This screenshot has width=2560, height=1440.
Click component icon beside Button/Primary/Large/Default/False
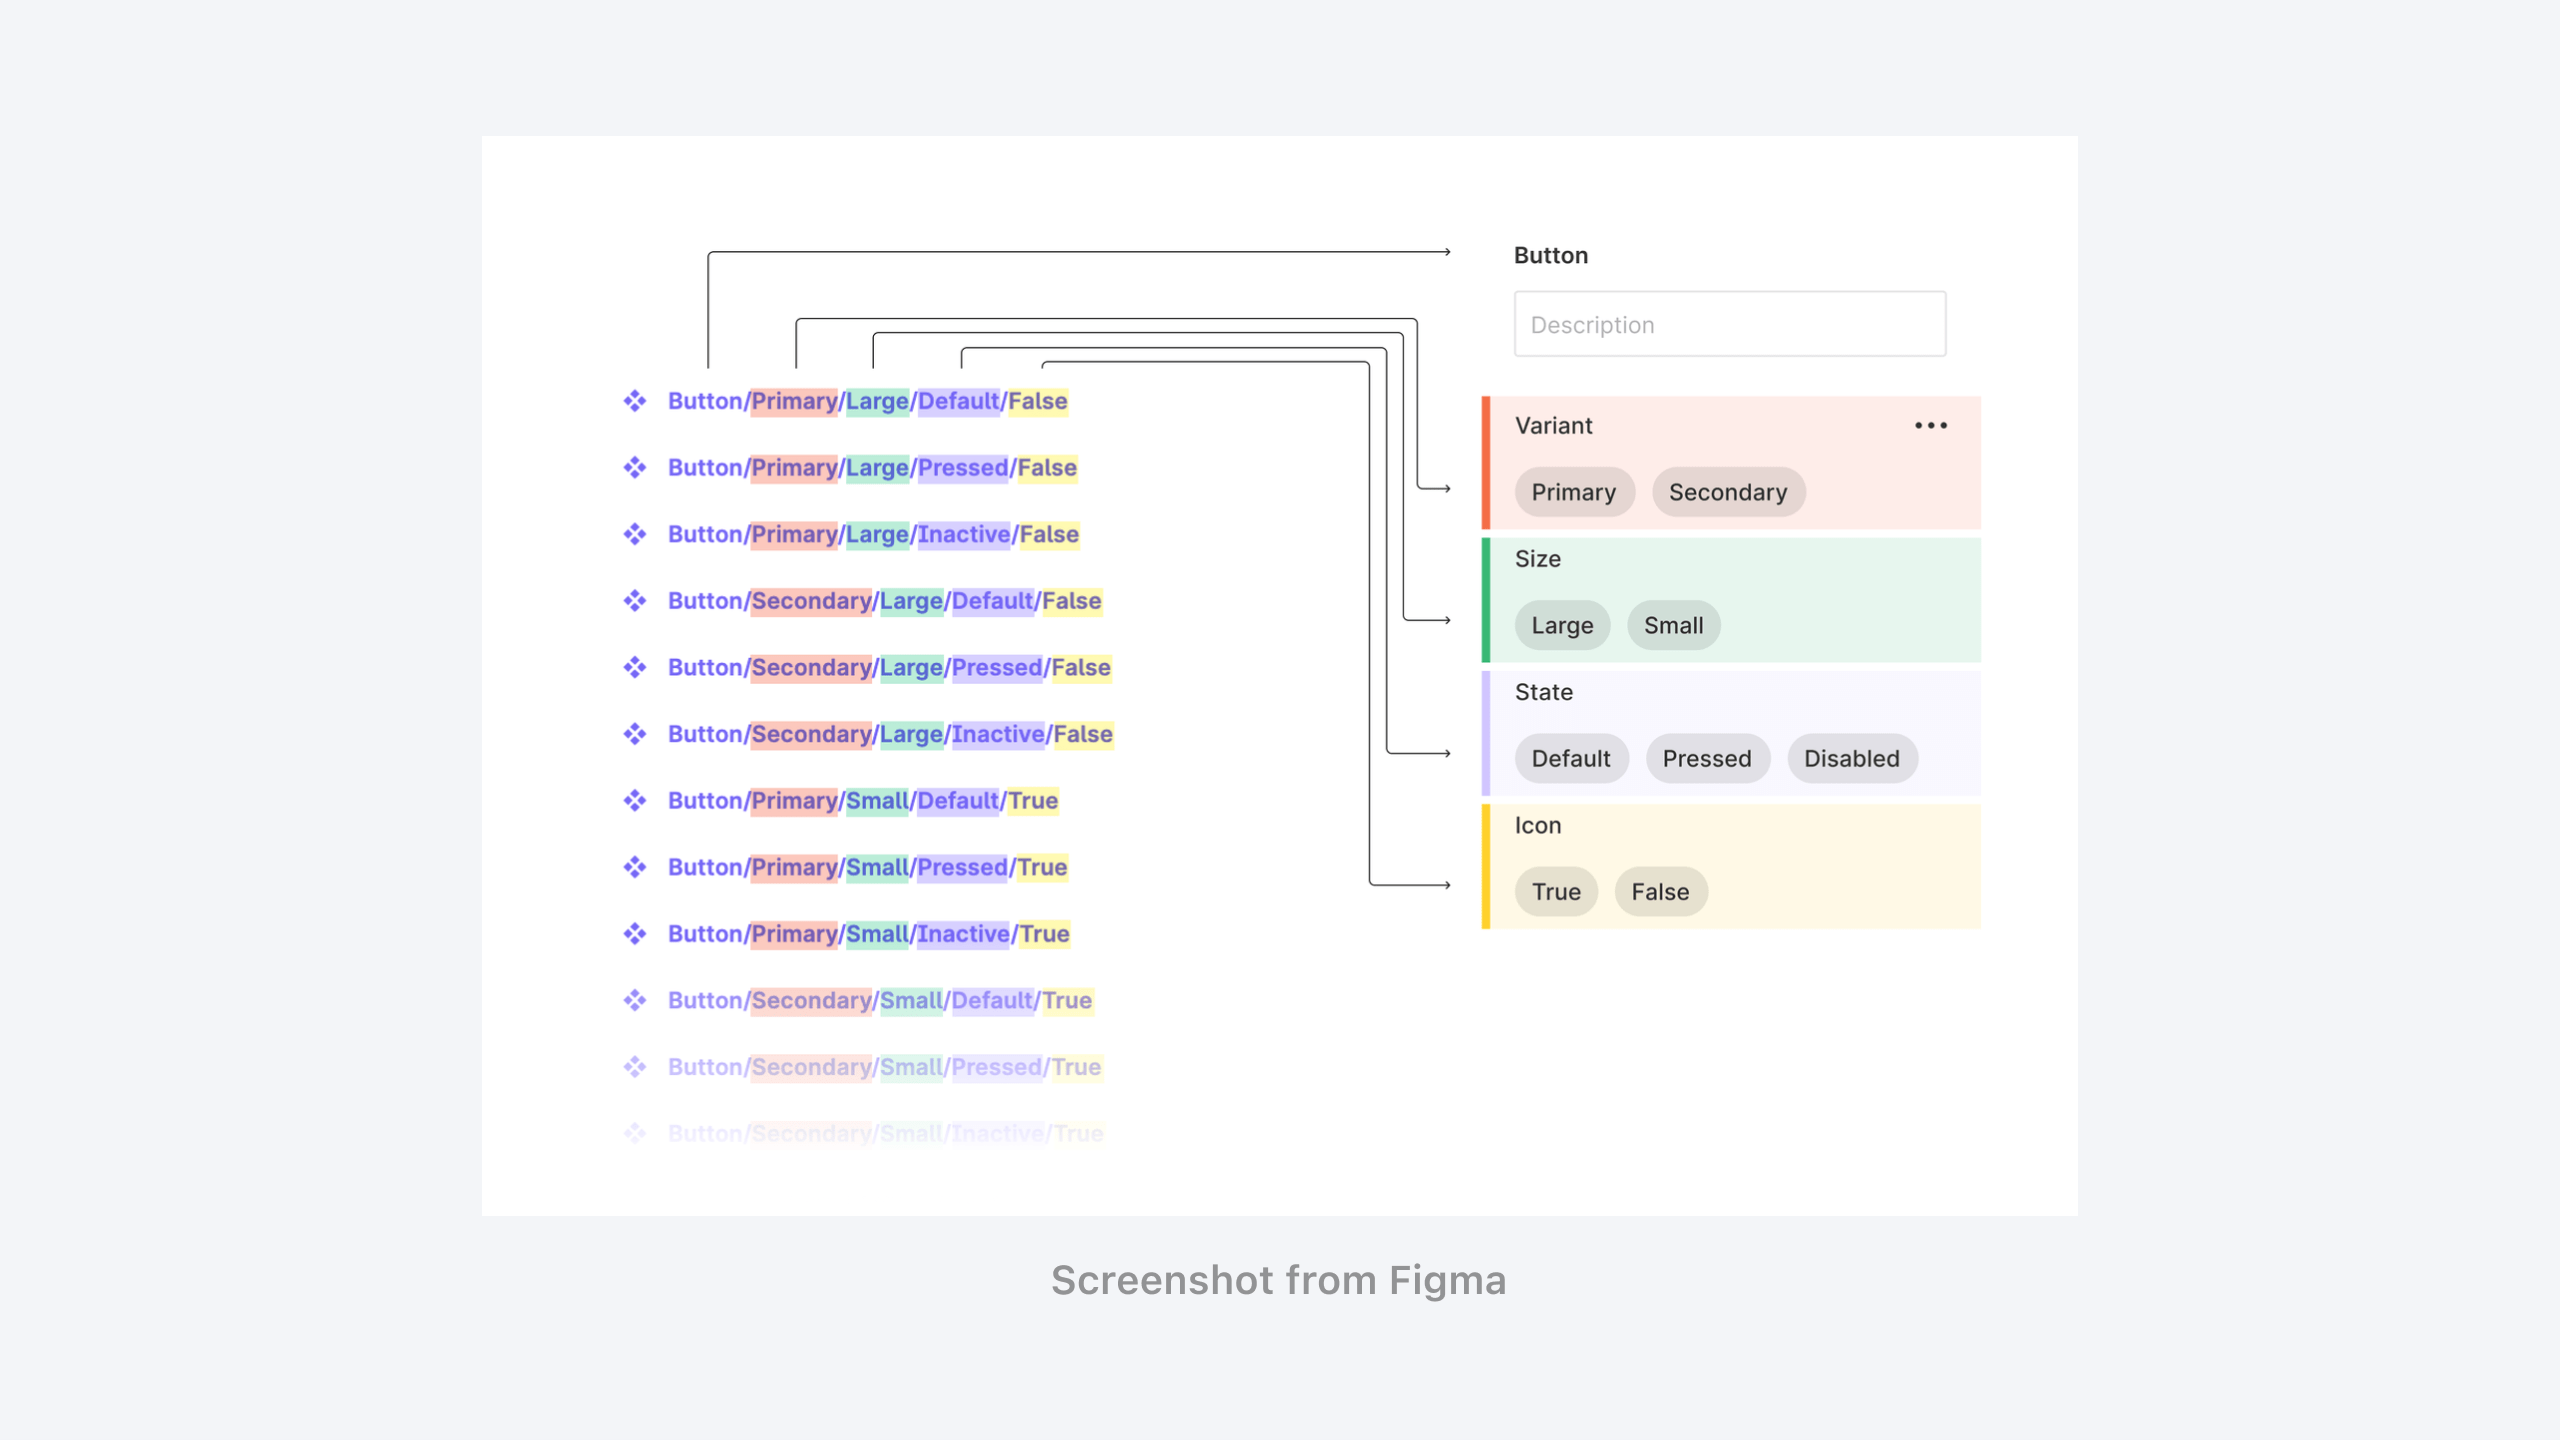(x=635, y=401)
